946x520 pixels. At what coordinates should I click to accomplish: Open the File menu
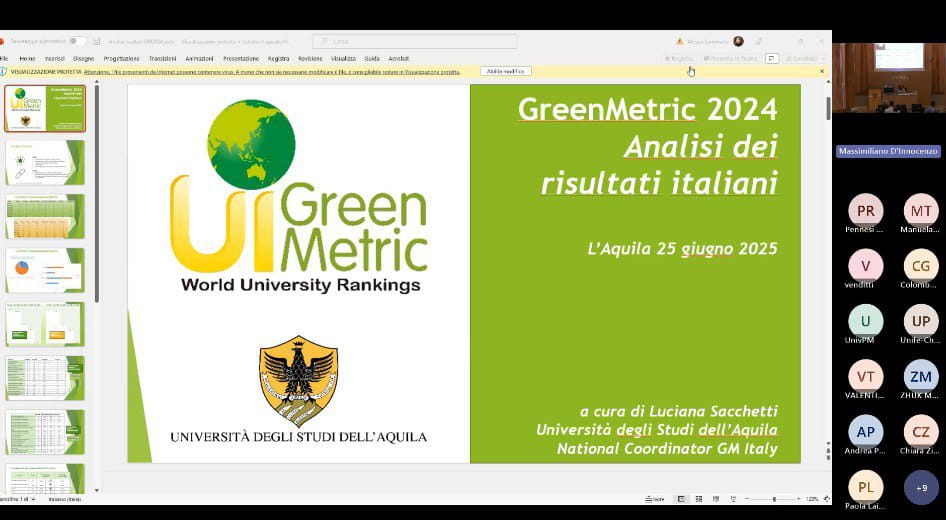[4, 59]
